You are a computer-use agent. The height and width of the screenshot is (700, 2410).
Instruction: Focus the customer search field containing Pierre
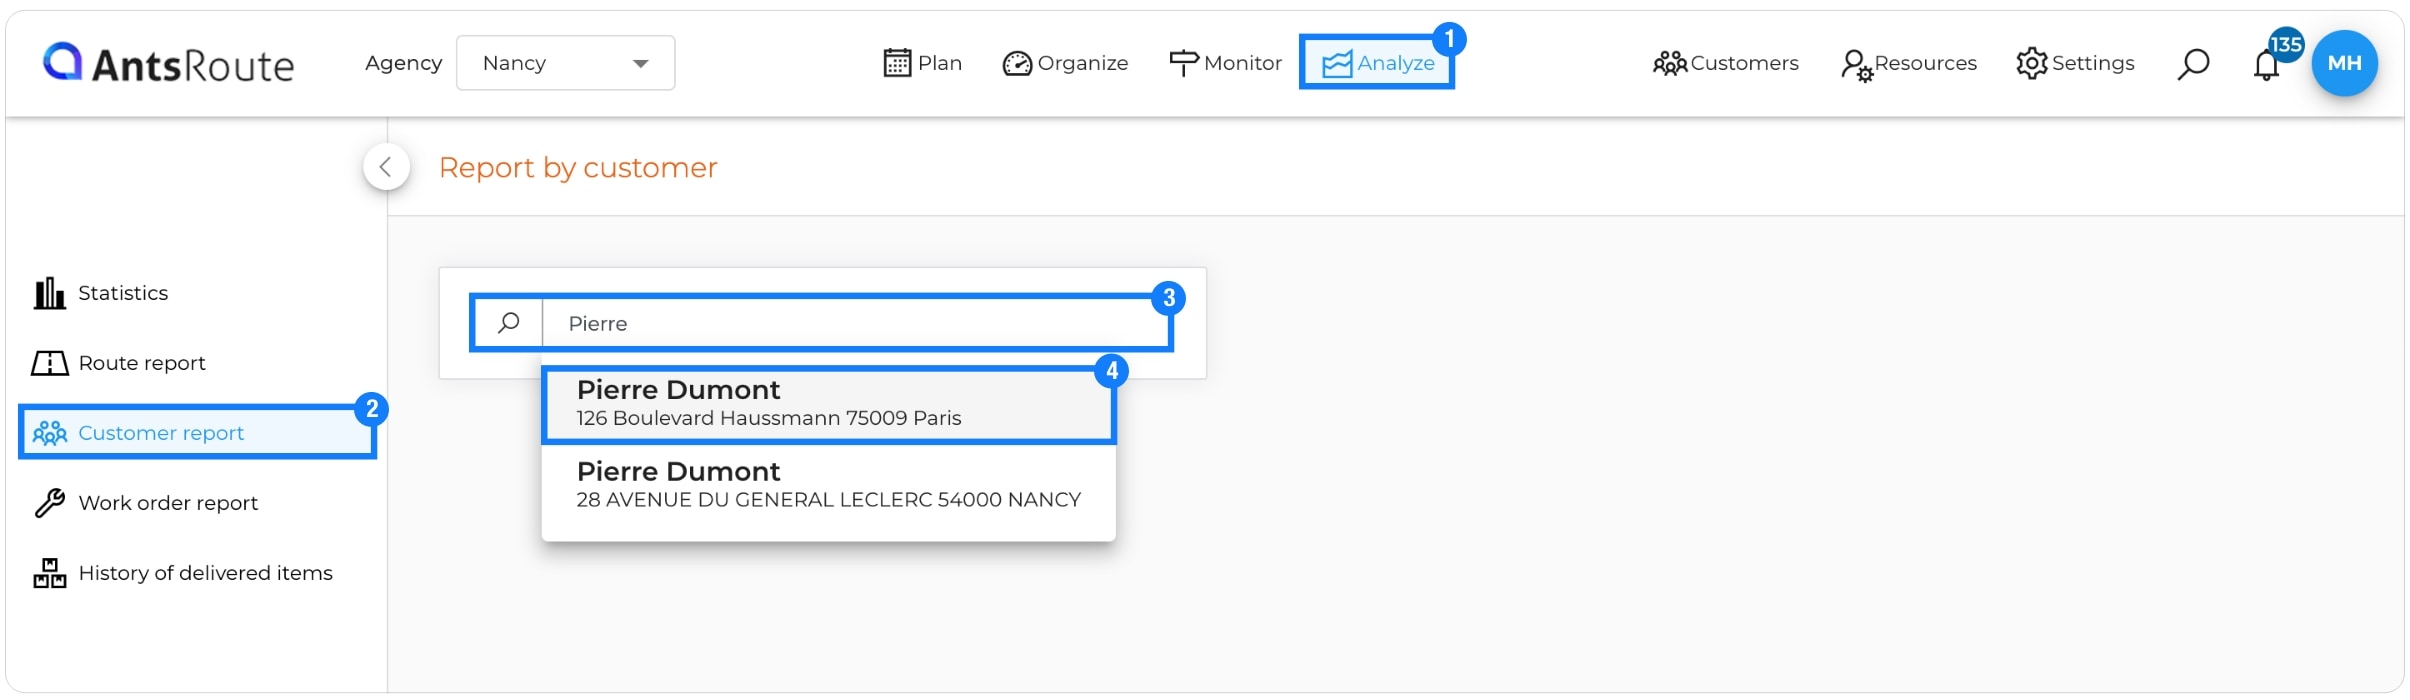tap(855, 323)
